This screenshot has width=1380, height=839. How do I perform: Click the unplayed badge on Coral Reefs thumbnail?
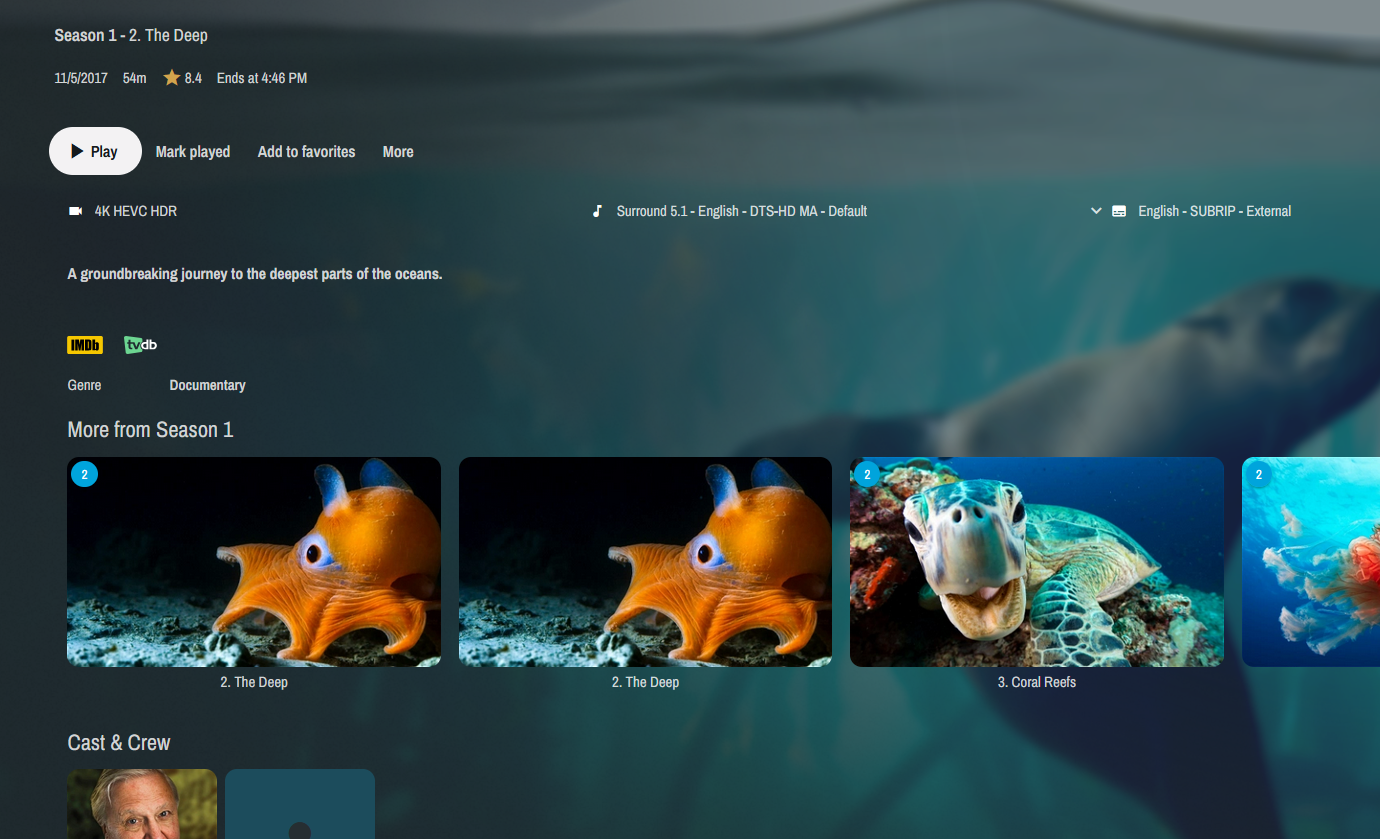point(867,474)
